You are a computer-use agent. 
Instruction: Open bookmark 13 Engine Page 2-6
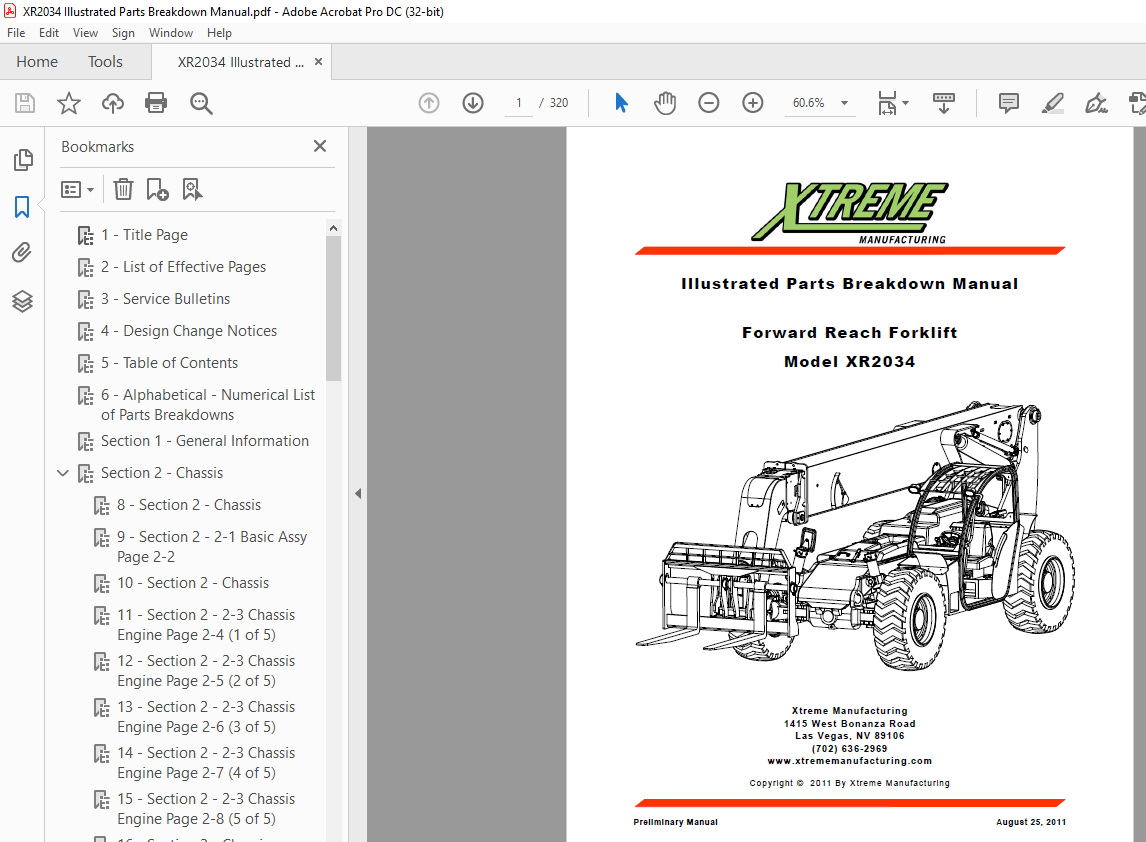206,717
